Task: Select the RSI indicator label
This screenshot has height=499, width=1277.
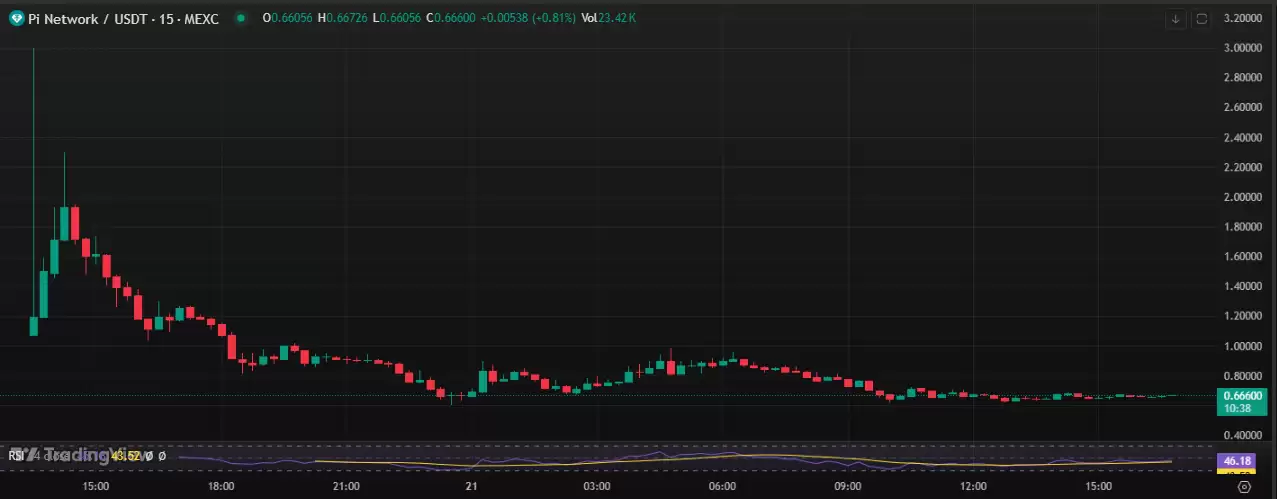Action: [16, 455]
